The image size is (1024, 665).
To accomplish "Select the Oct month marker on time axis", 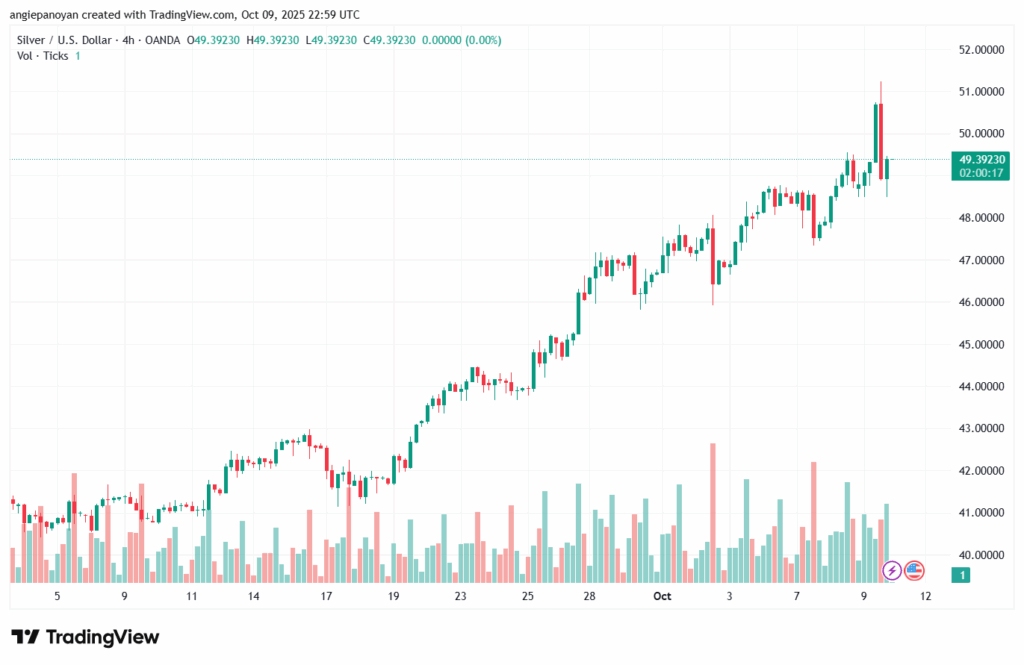I will [x=661, y=596].
